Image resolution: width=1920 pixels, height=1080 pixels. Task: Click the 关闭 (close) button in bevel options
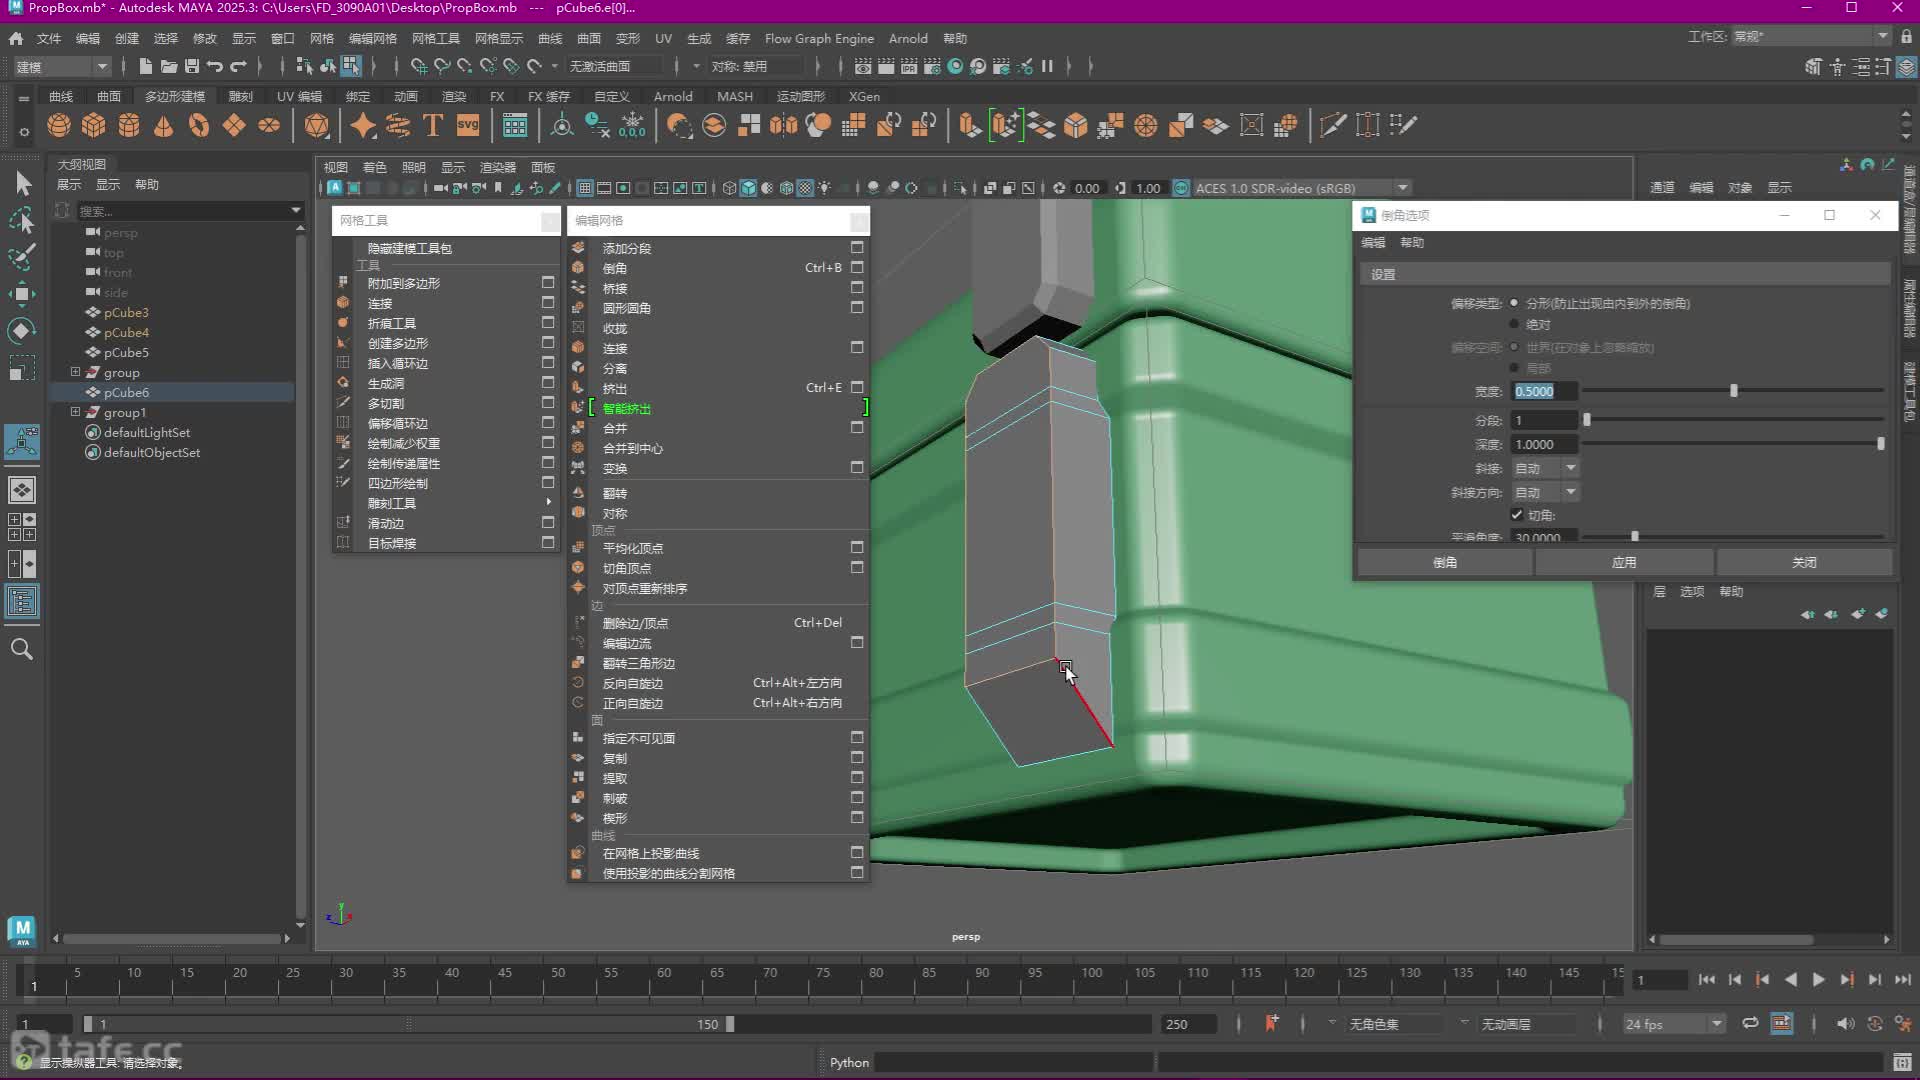1804,562
